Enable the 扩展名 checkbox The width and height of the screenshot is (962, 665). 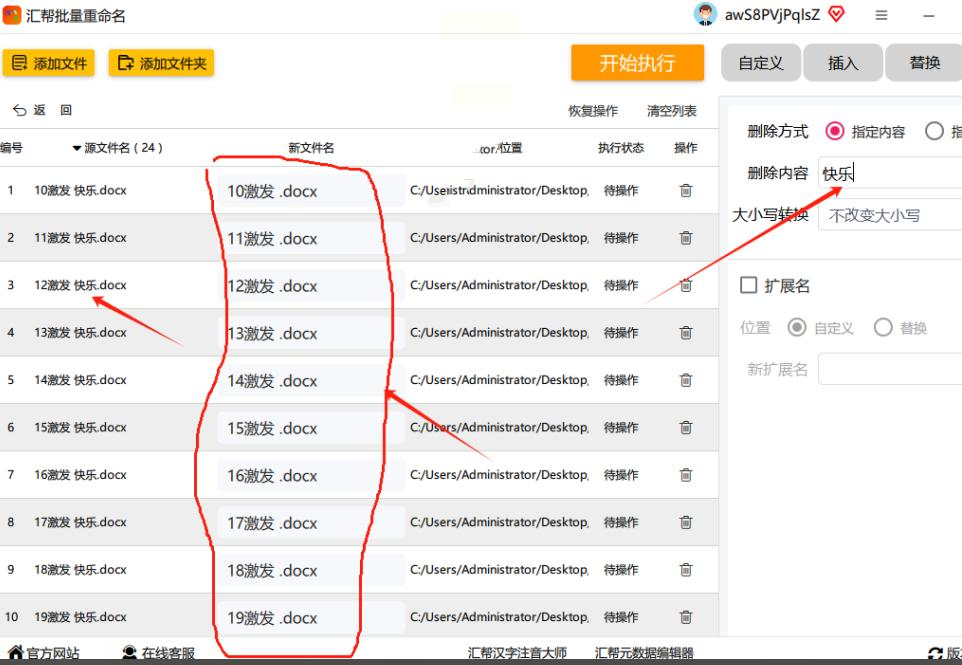click(x=748, y=285)
